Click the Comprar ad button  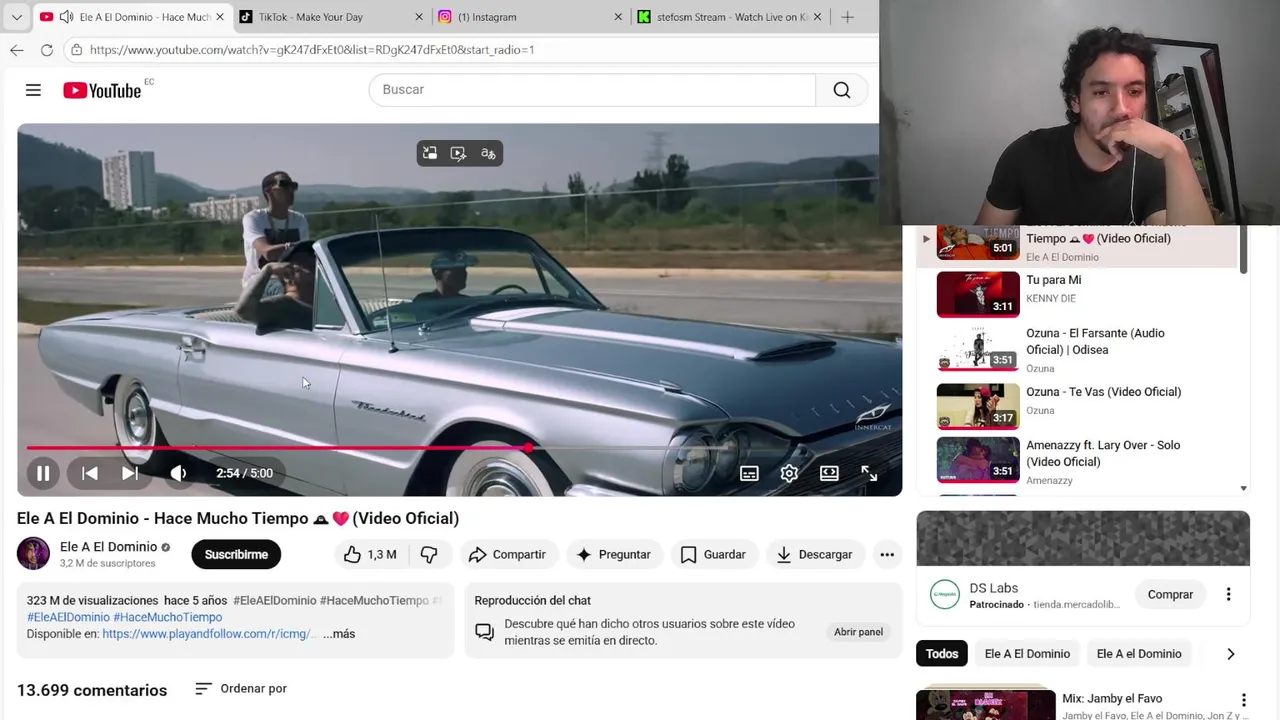point(1170,594)
